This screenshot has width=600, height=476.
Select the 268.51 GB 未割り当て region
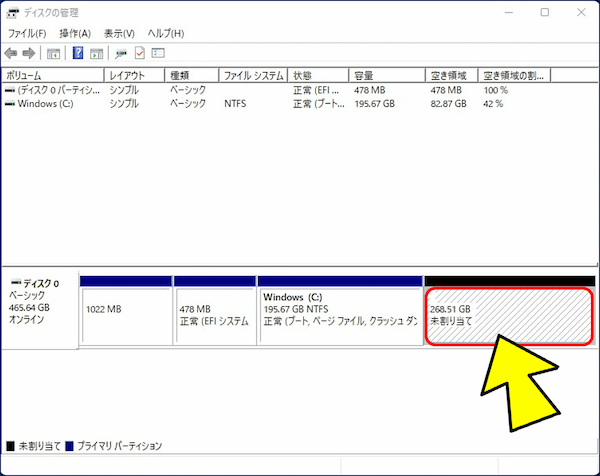(510, 316)
